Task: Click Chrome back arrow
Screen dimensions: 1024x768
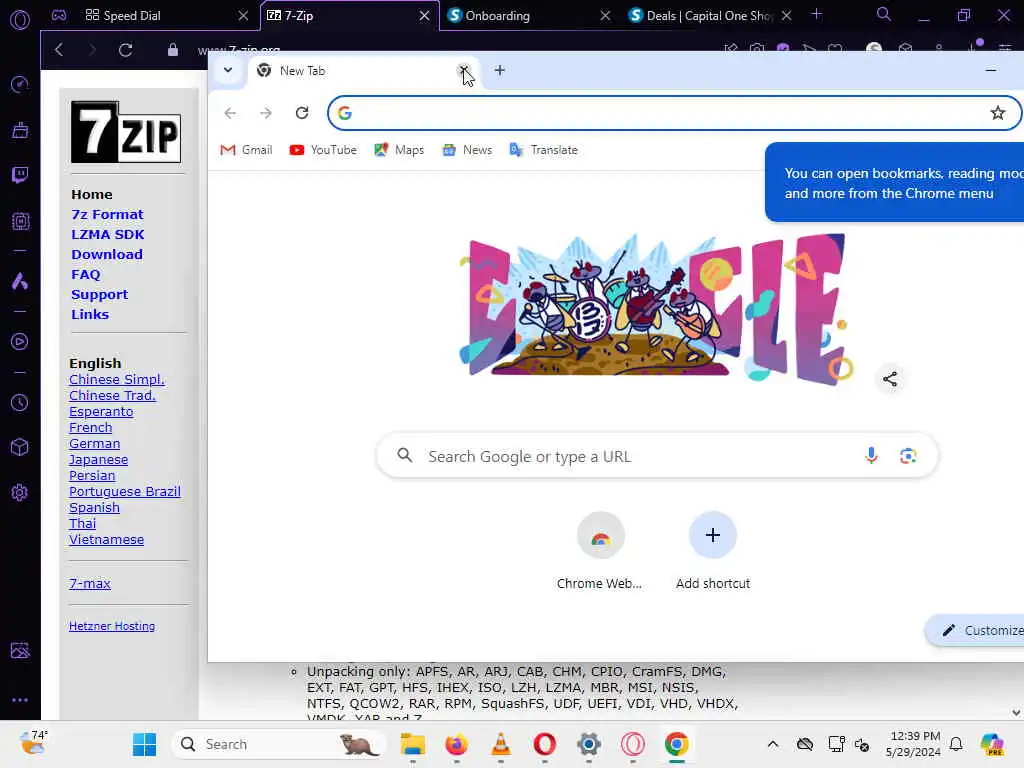Action: click(x=230, y=113)
